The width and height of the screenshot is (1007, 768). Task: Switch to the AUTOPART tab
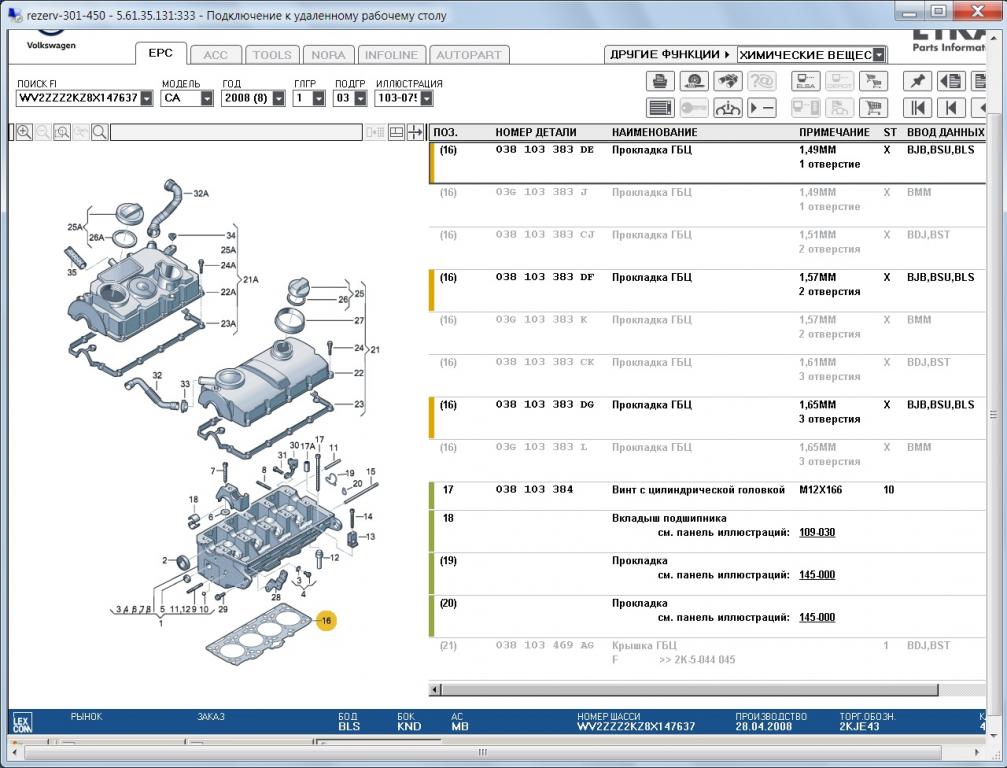[x=469, y=55]
